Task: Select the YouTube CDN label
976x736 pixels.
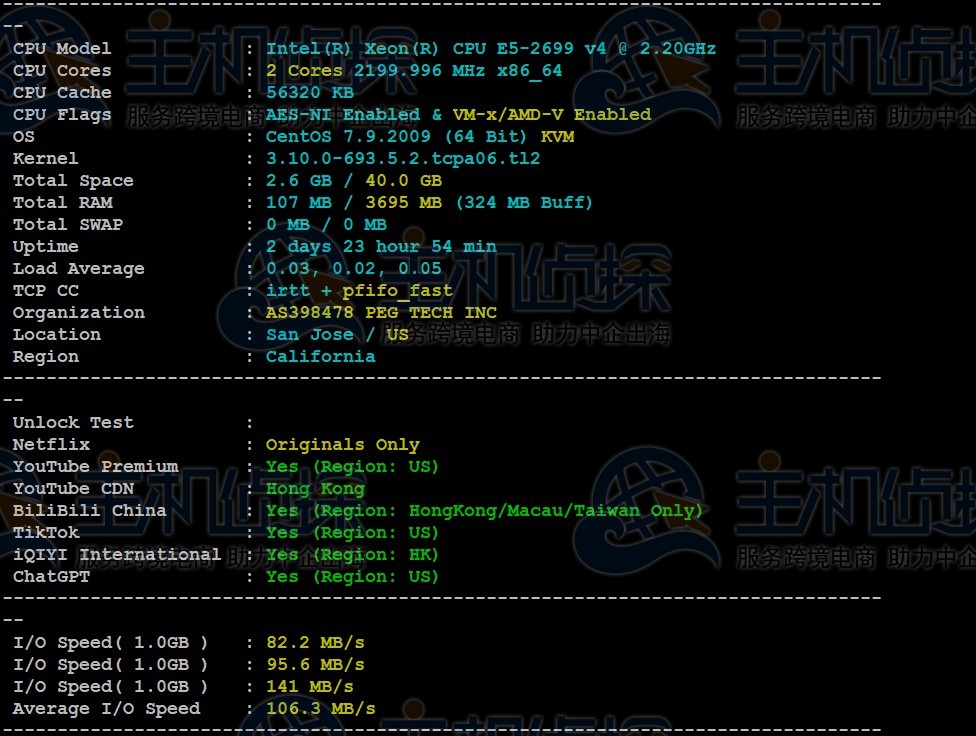Action: coord(73,489)
